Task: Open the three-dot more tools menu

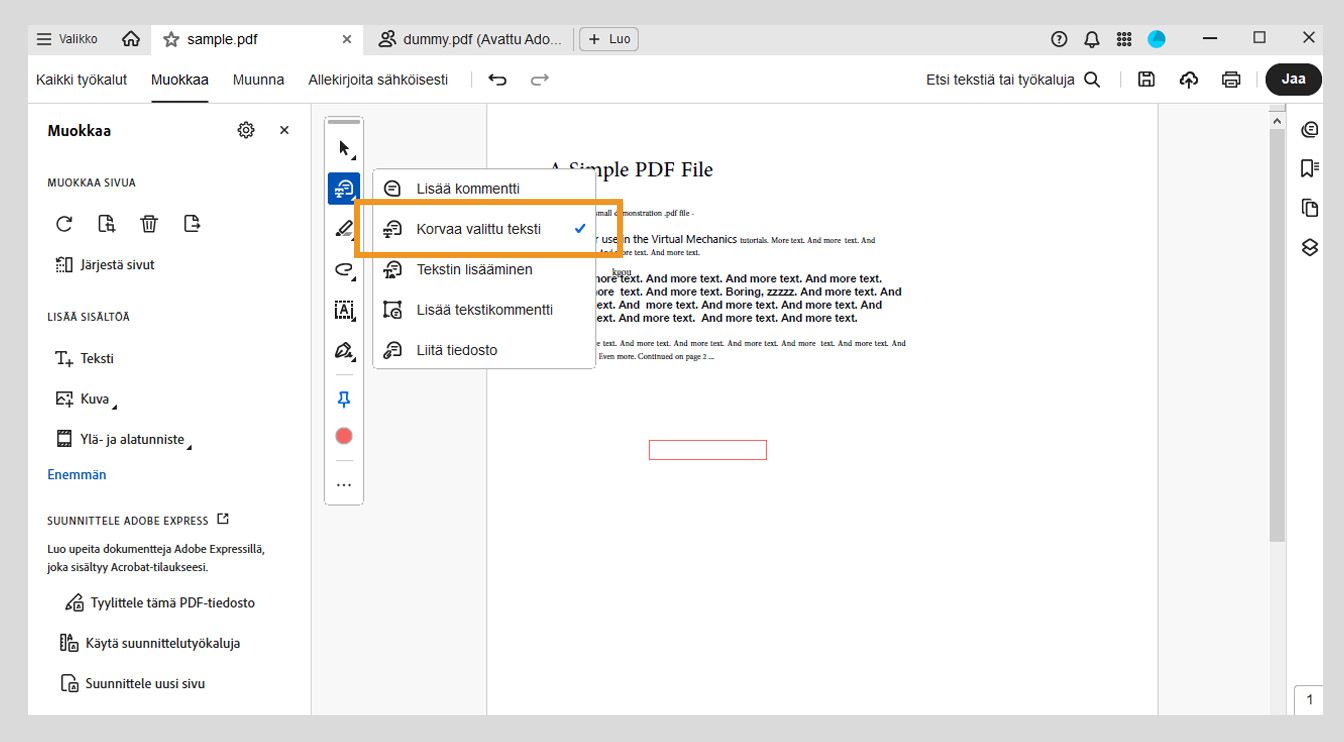Action: coord(344,485)
